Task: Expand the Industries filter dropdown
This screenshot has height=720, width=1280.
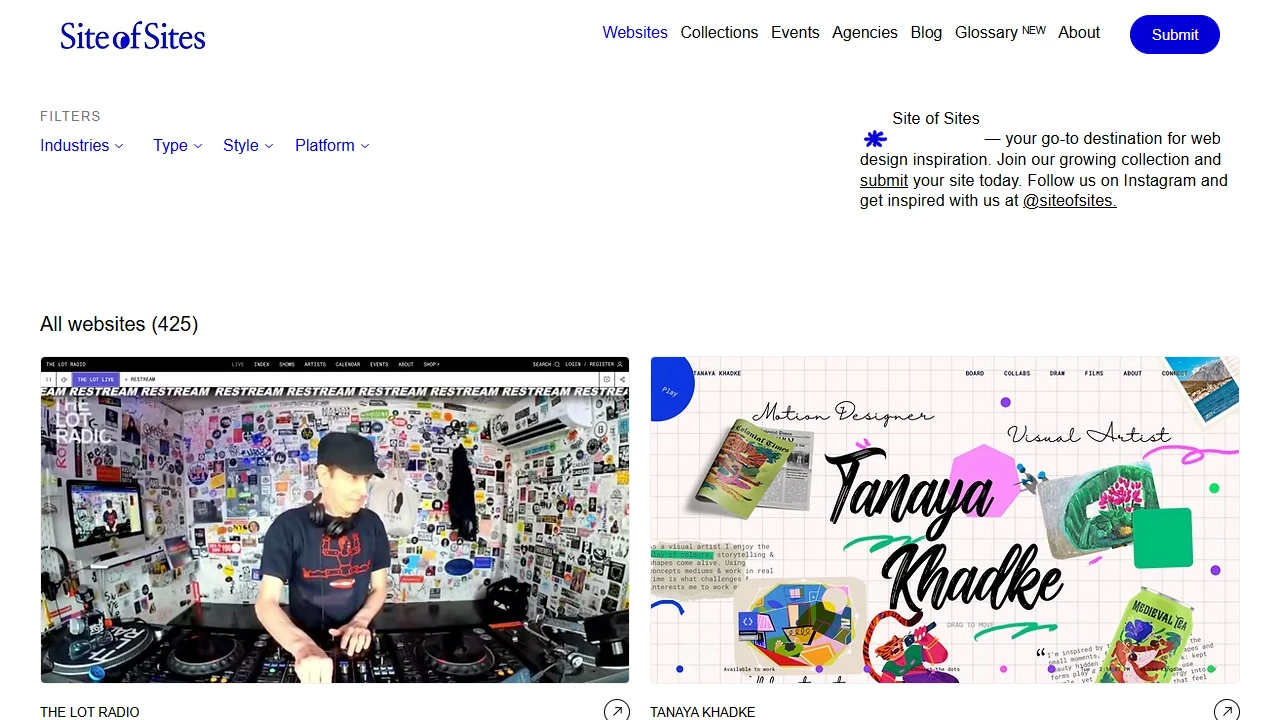Action: click(x=81, y=145)
